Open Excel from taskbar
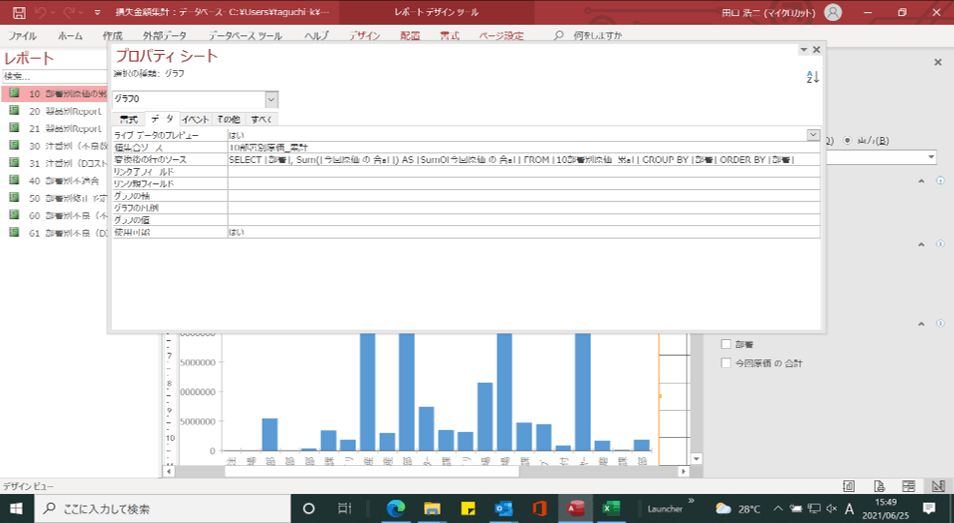 click(611, 508)
